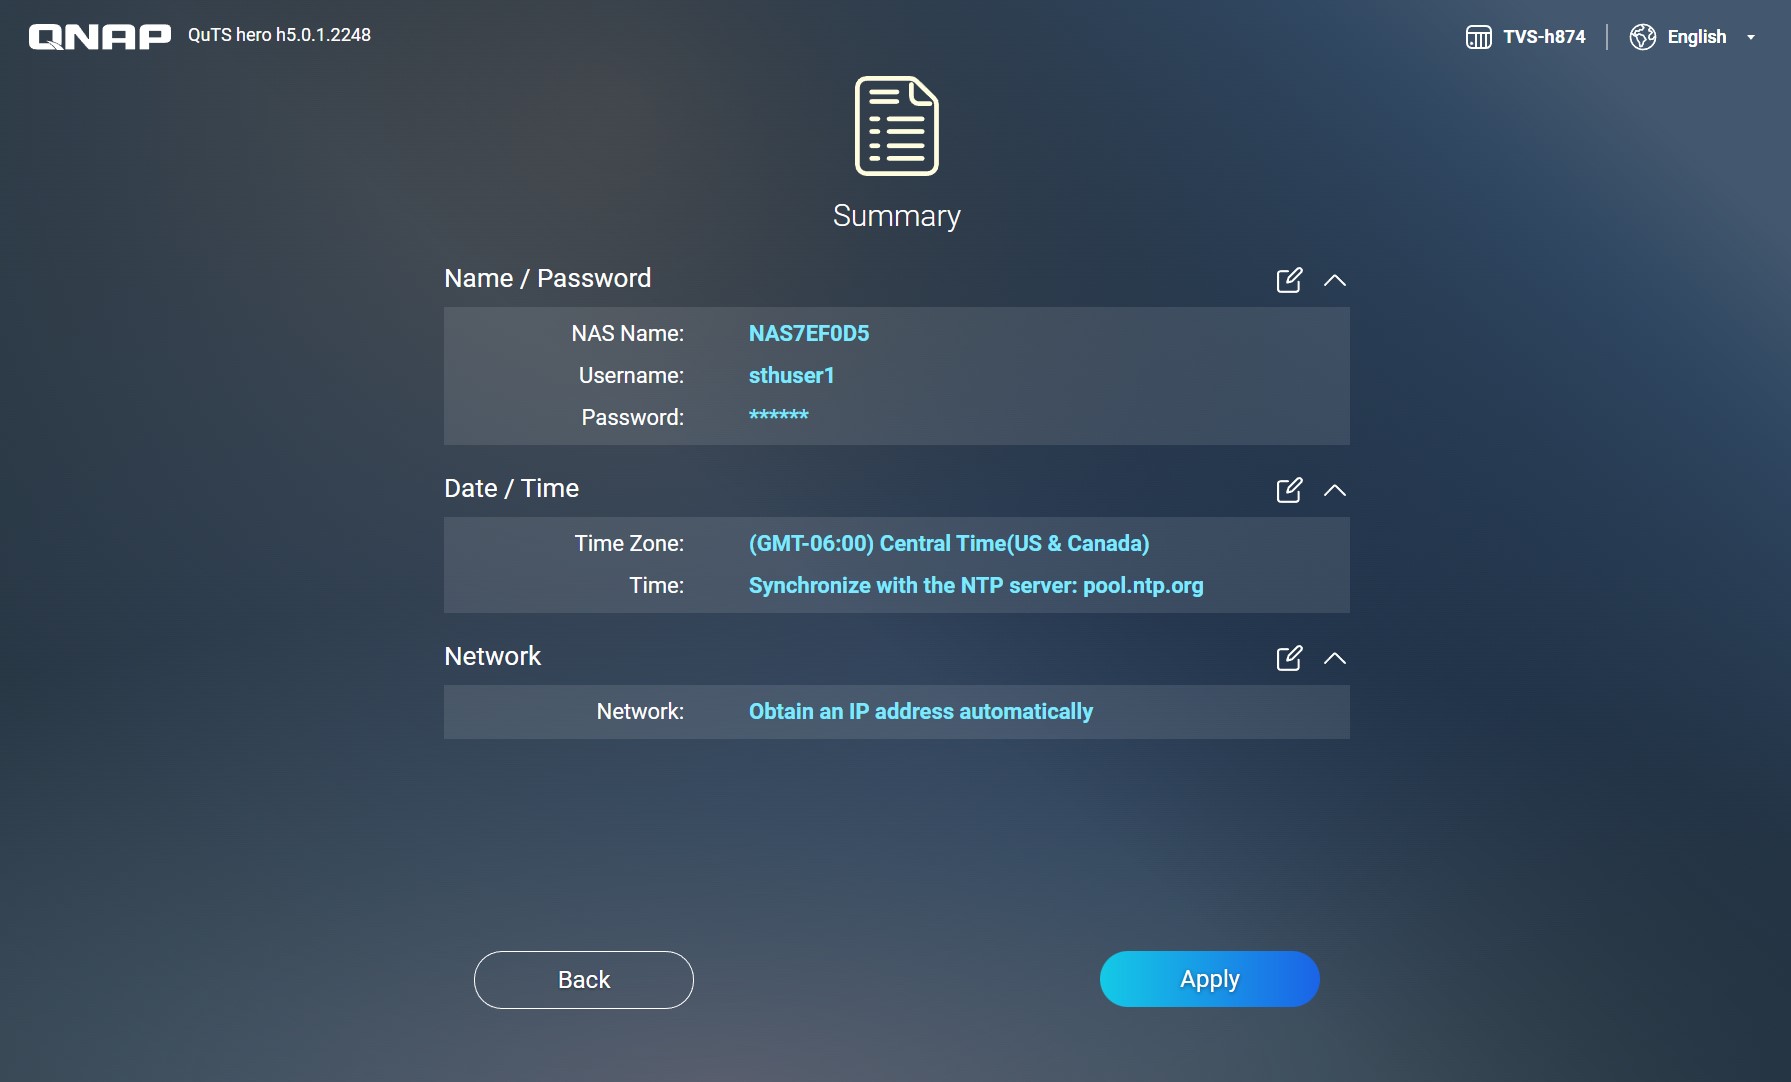Viewport: 1791px width, 1082px height.
Task: Edit the Date / Time section
Action: (1289, 490)
